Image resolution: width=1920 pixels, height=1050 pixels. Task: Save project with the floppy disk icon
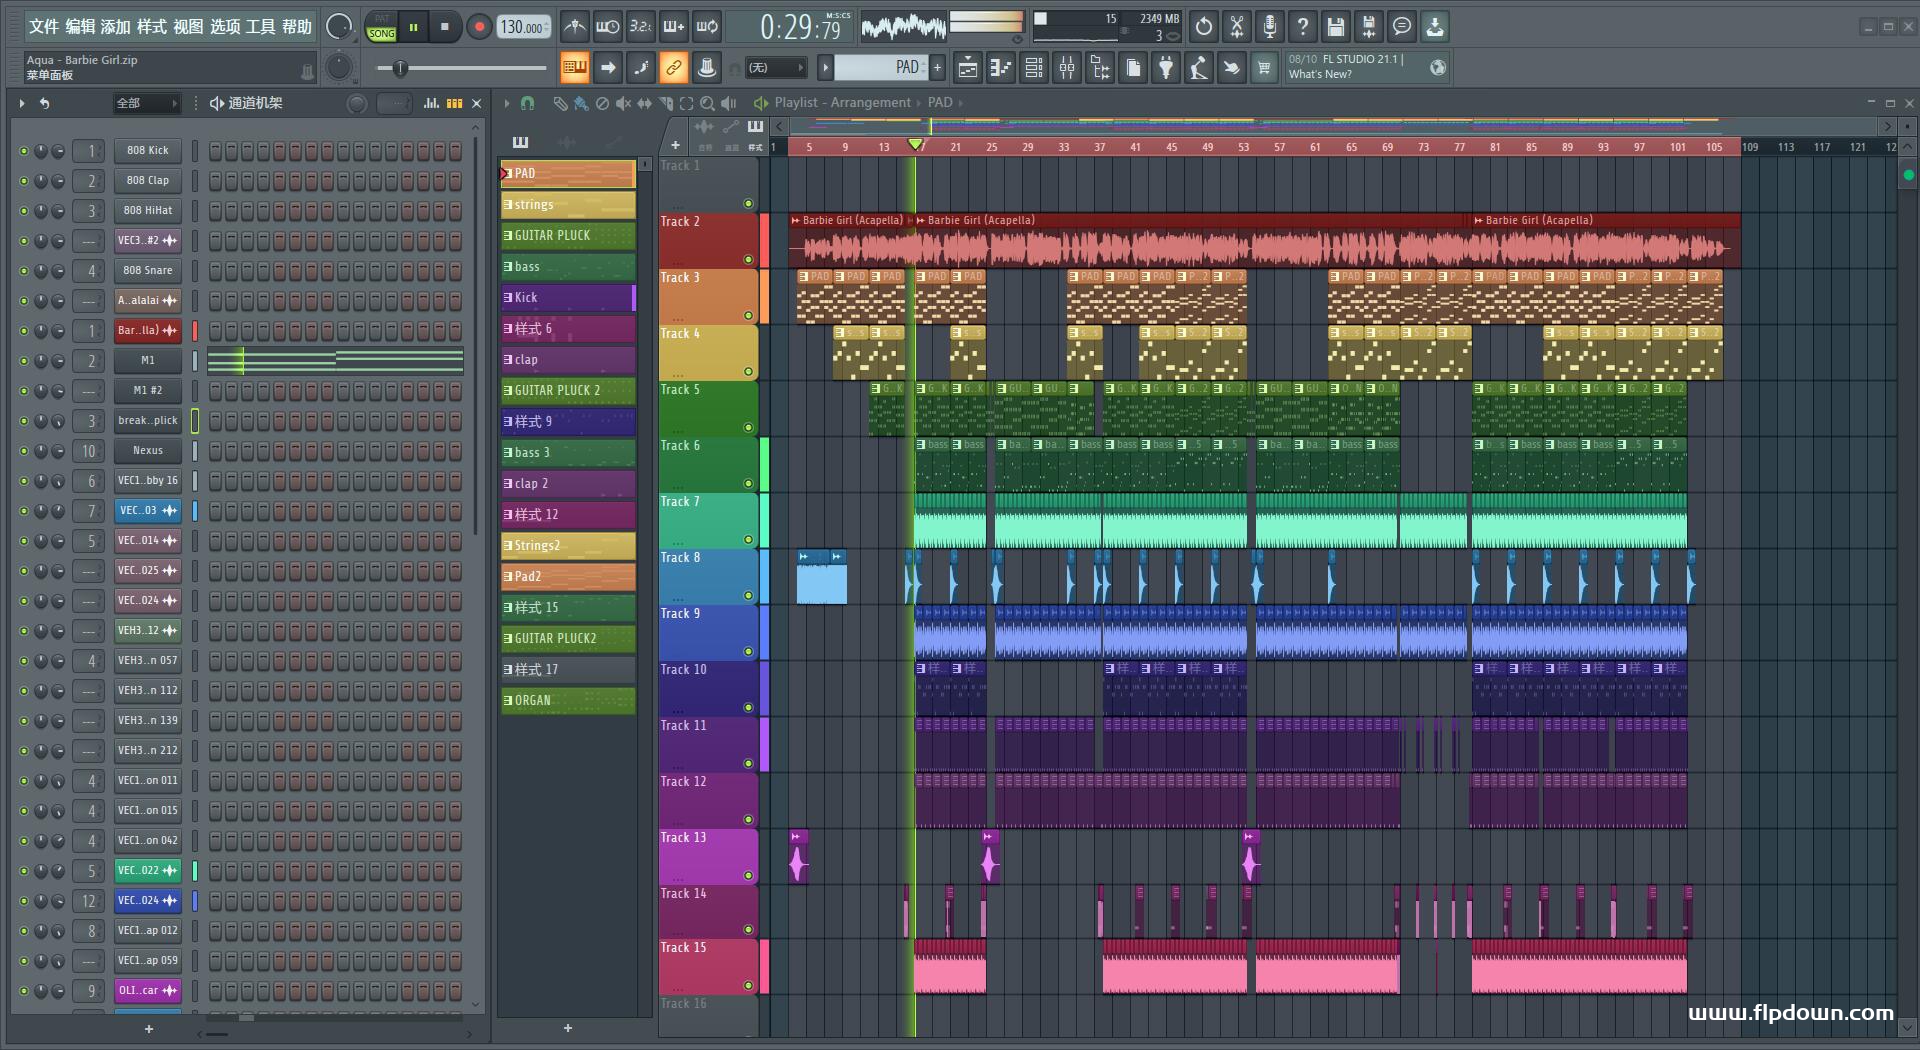click(x=1336, y=27)
